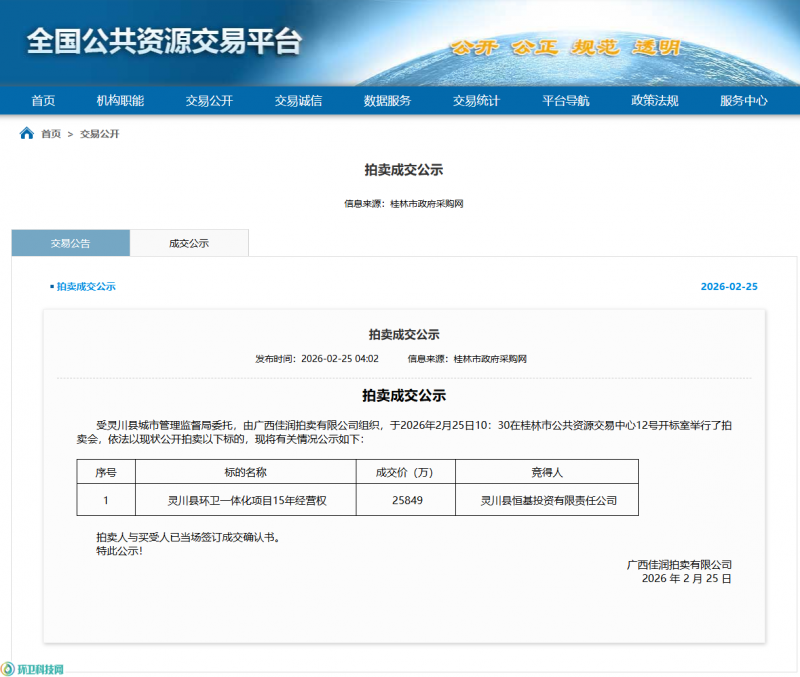This screenshot has width=800, height=677.
Task: Click the 灵川县恒基投资有限责任公司 bidder cell
Action: (x=549, y=500)
